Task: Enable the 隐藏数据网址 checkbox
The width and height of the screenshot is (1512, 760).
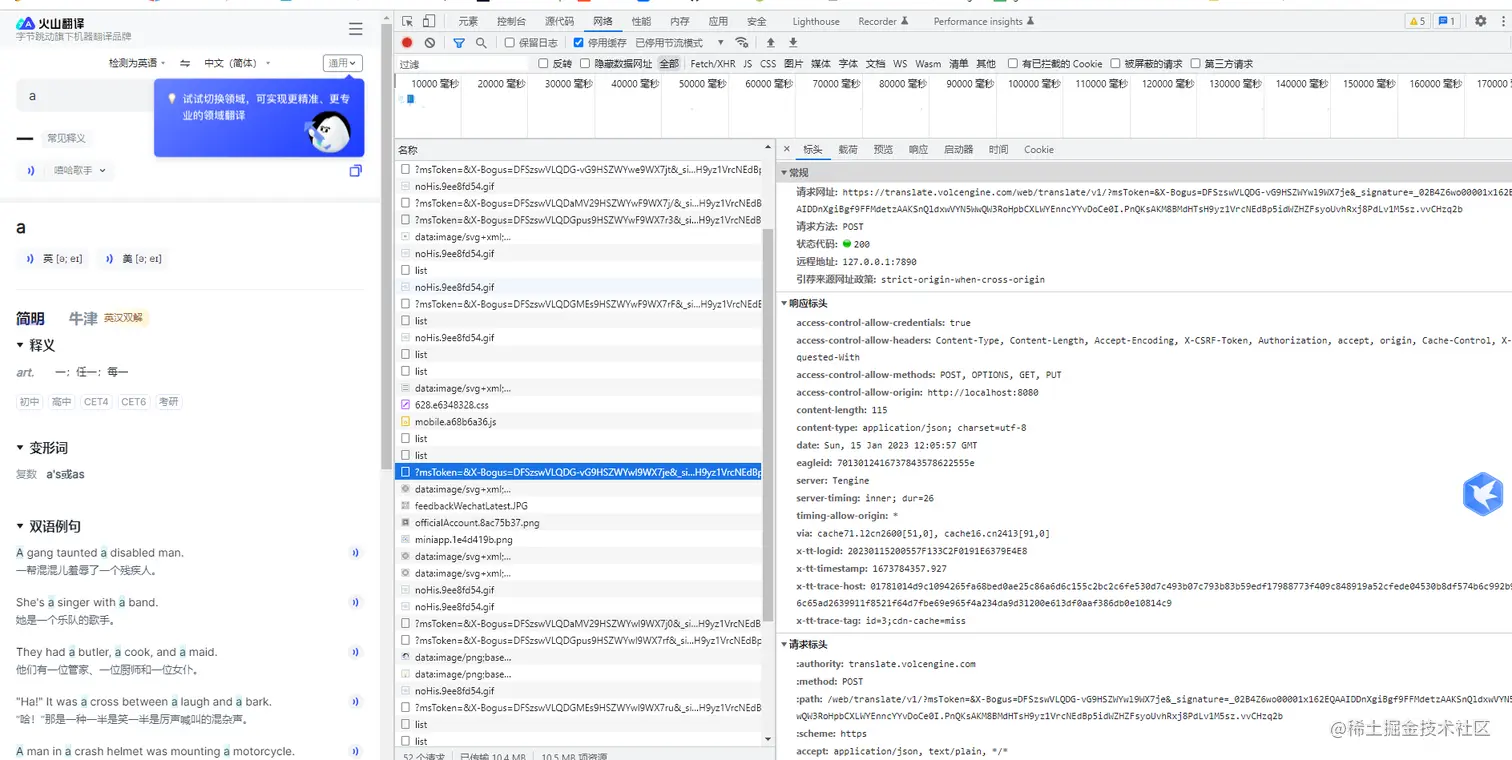Action: (x=585, y=64)
